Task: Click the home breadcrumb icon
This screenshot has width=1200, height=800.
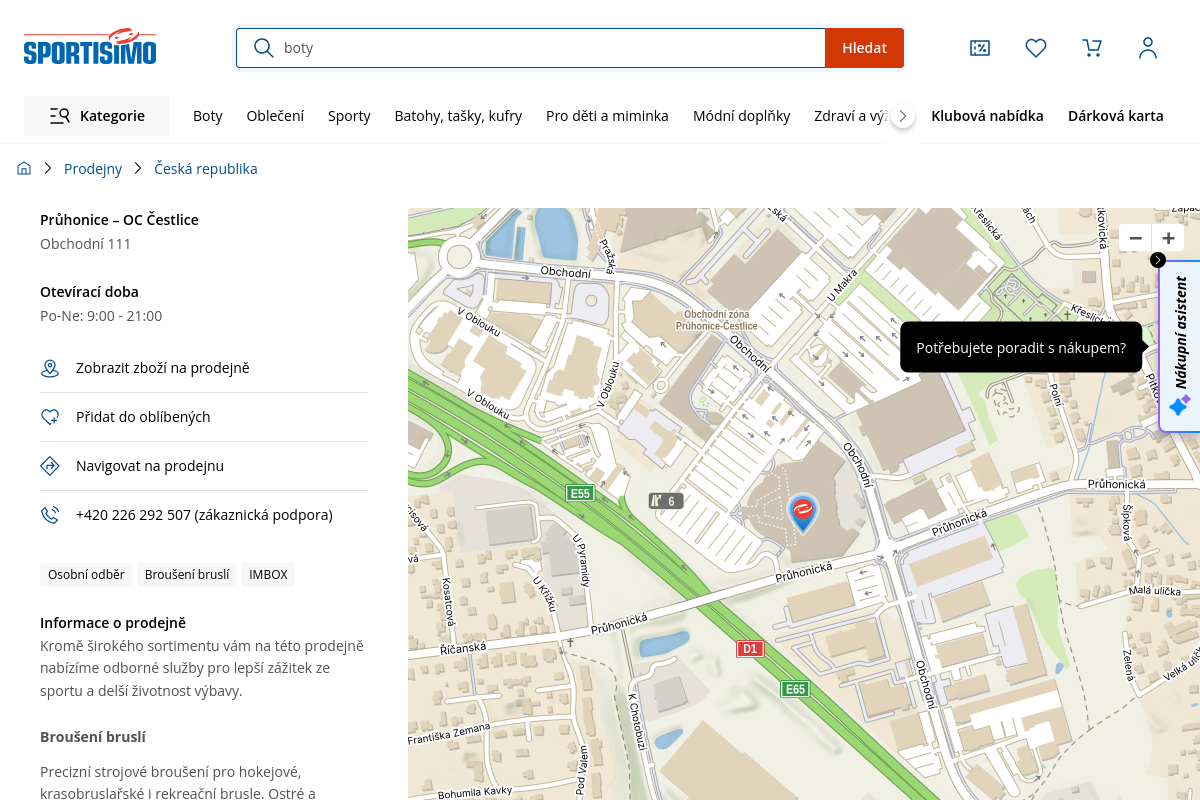Action: click(24, 169)
